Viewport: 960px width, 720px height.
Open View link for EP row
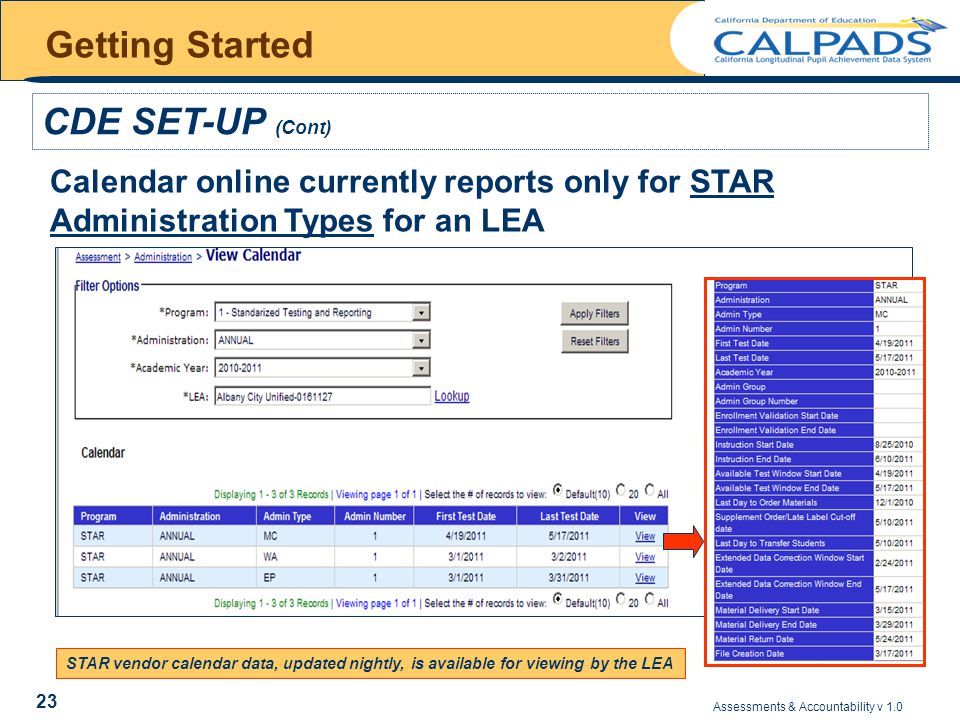tap(645, 578)
